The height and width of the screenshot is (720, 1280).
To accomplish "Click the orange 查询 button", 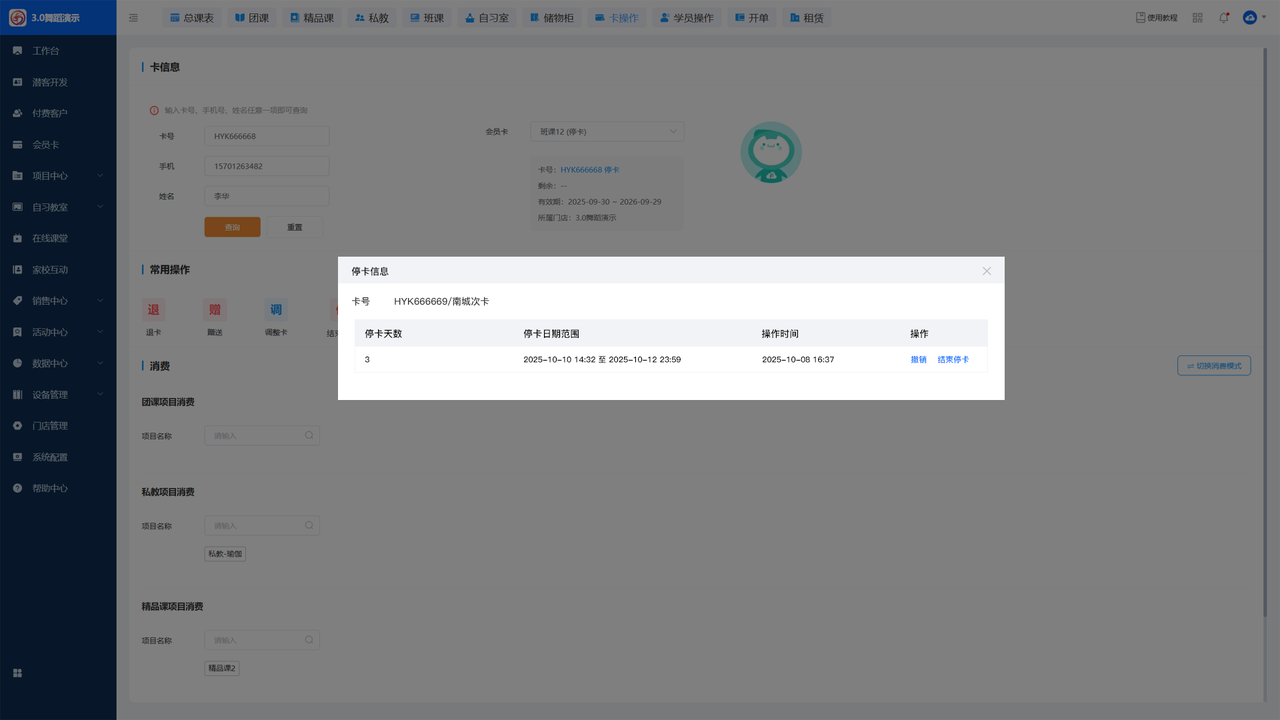I will [x=232, y=227].
